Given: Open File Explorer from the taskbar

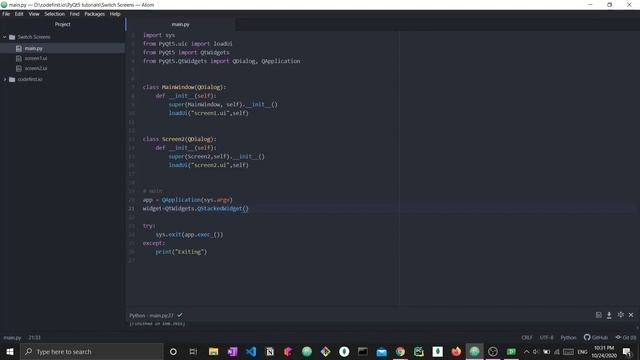Looking at the screenshot, I should click(x=213, y=351).
